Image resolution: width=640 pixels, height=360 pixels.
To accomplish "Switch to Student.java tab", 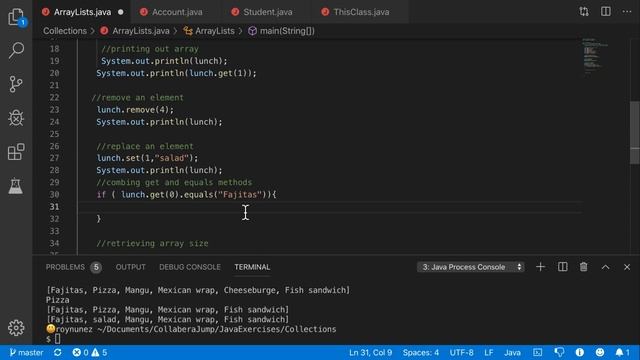I will (267, 12).
